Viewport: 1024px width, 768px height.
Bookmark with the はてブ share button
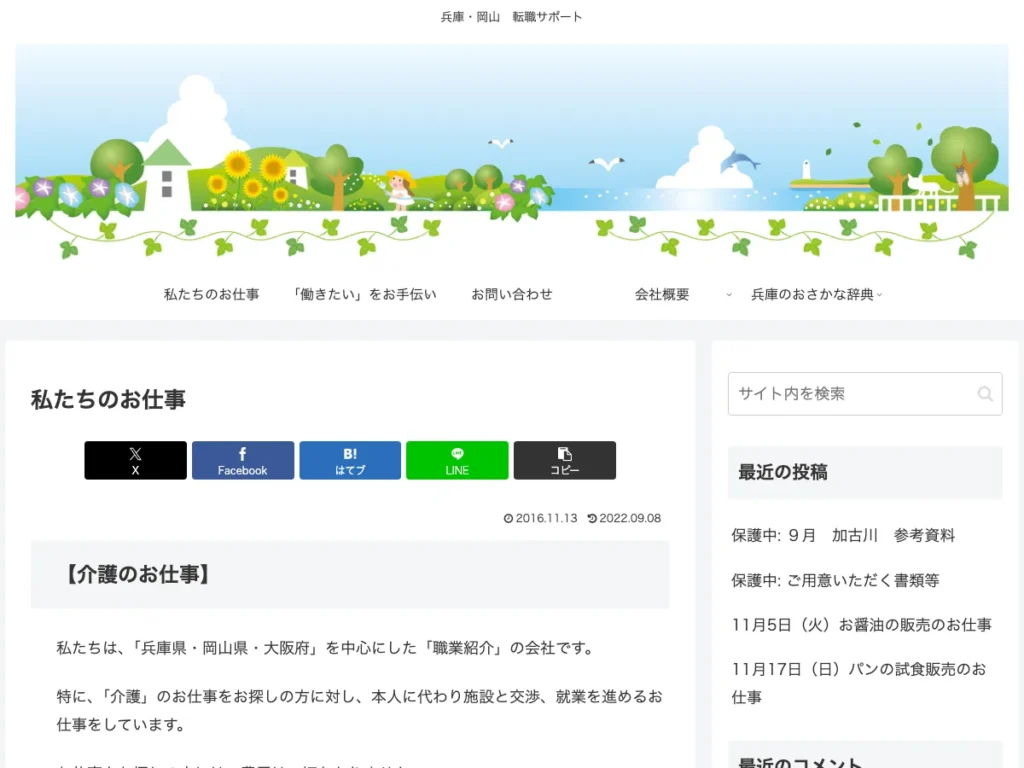point(350,460)
